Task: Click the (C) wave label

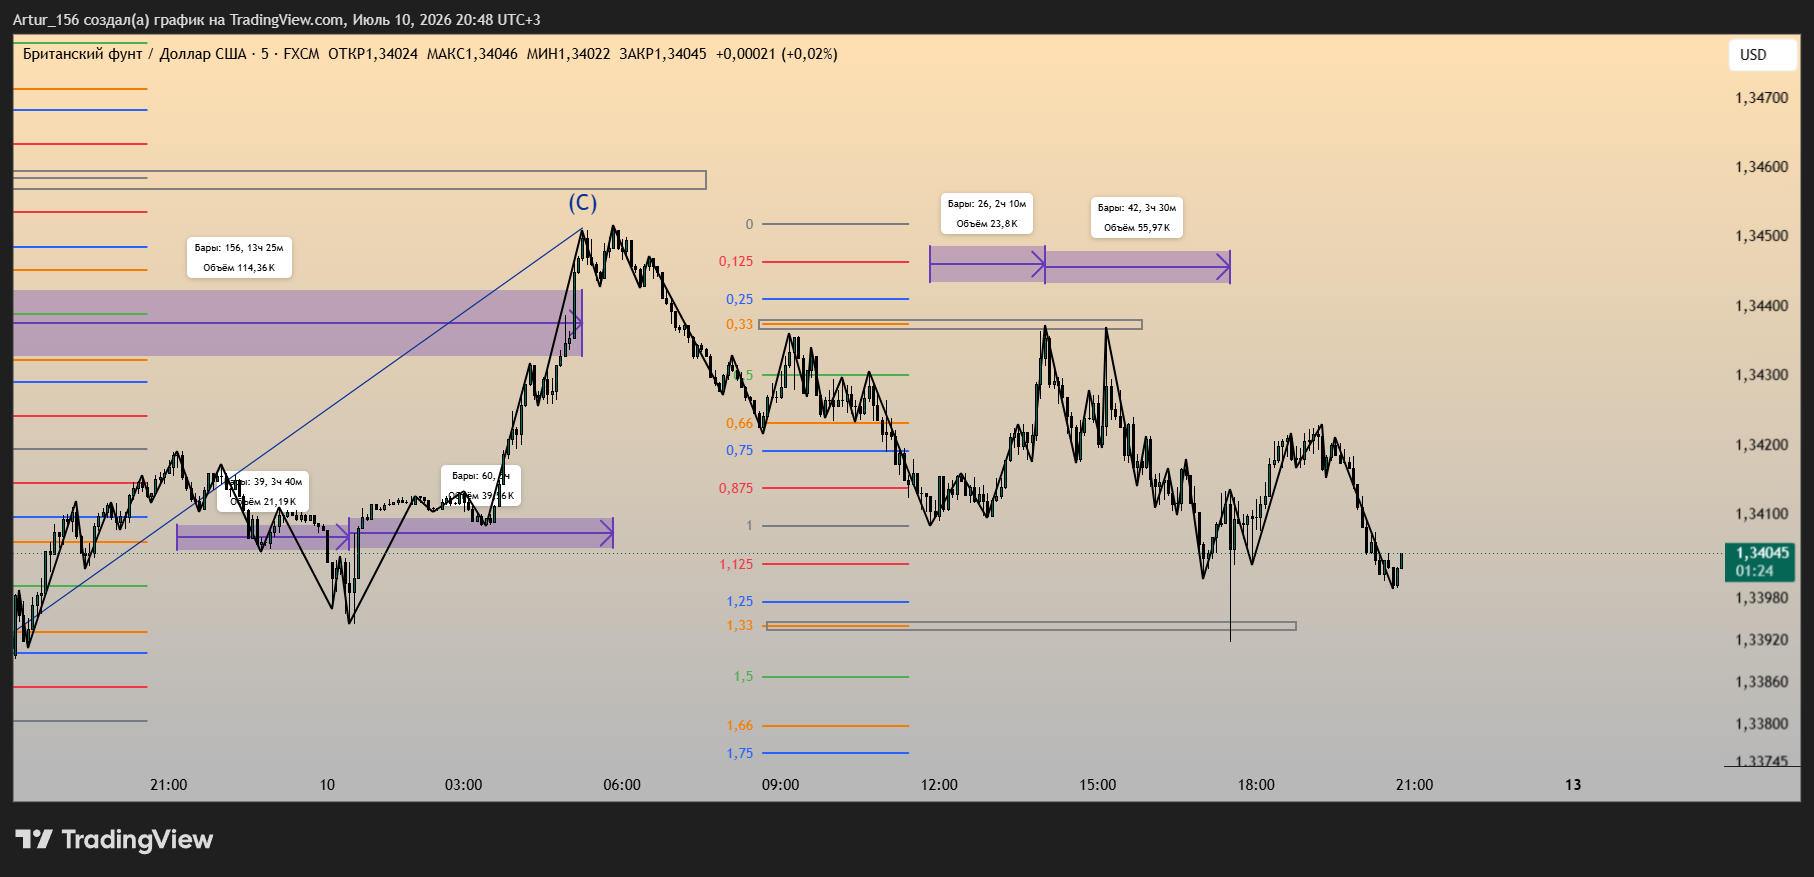Action: (583, 203)
